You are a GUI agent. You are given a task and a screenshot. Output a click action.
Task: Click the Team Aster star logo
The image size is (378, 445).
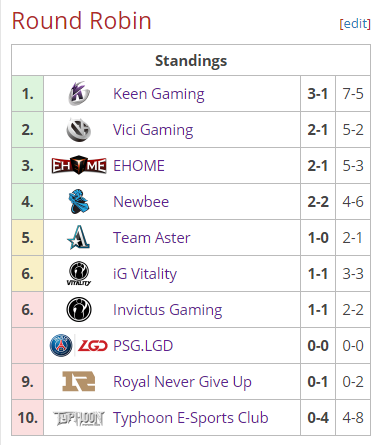pos(79,237)
